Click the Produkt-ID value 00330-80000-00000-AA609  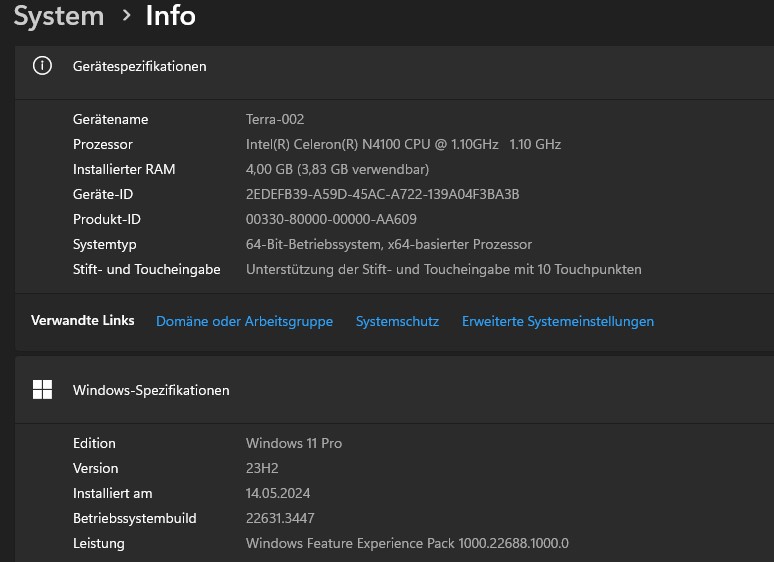click(x=331, y=219)
